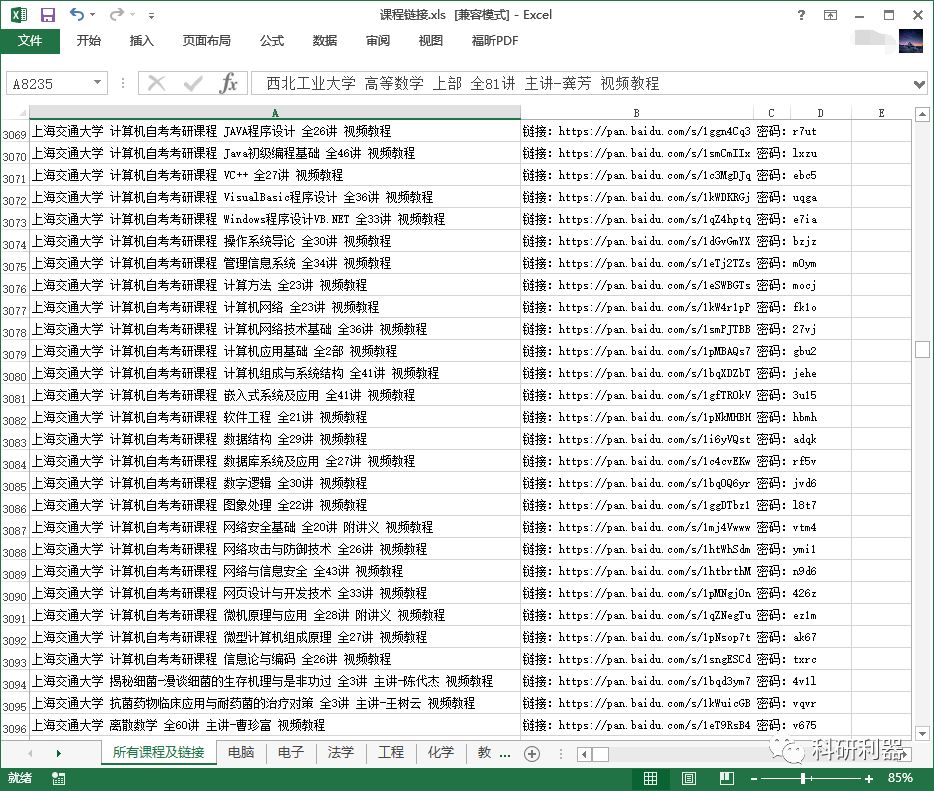Viewport: 934px width, 791px height.
Task: Click the more sheets ellipsis
Action: [505, 754]
